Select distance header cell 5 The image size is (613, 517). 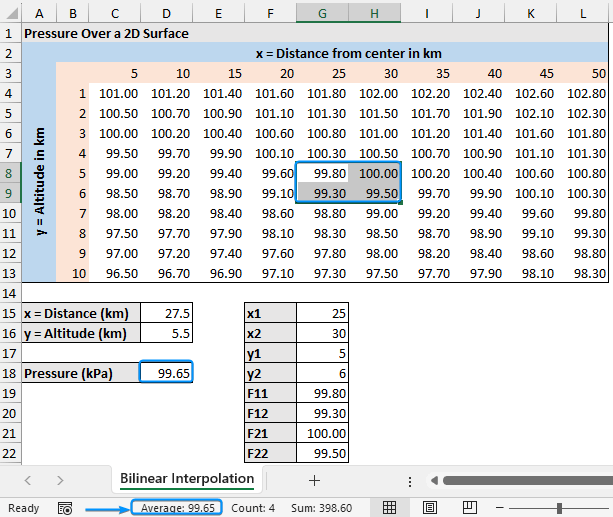115,74
